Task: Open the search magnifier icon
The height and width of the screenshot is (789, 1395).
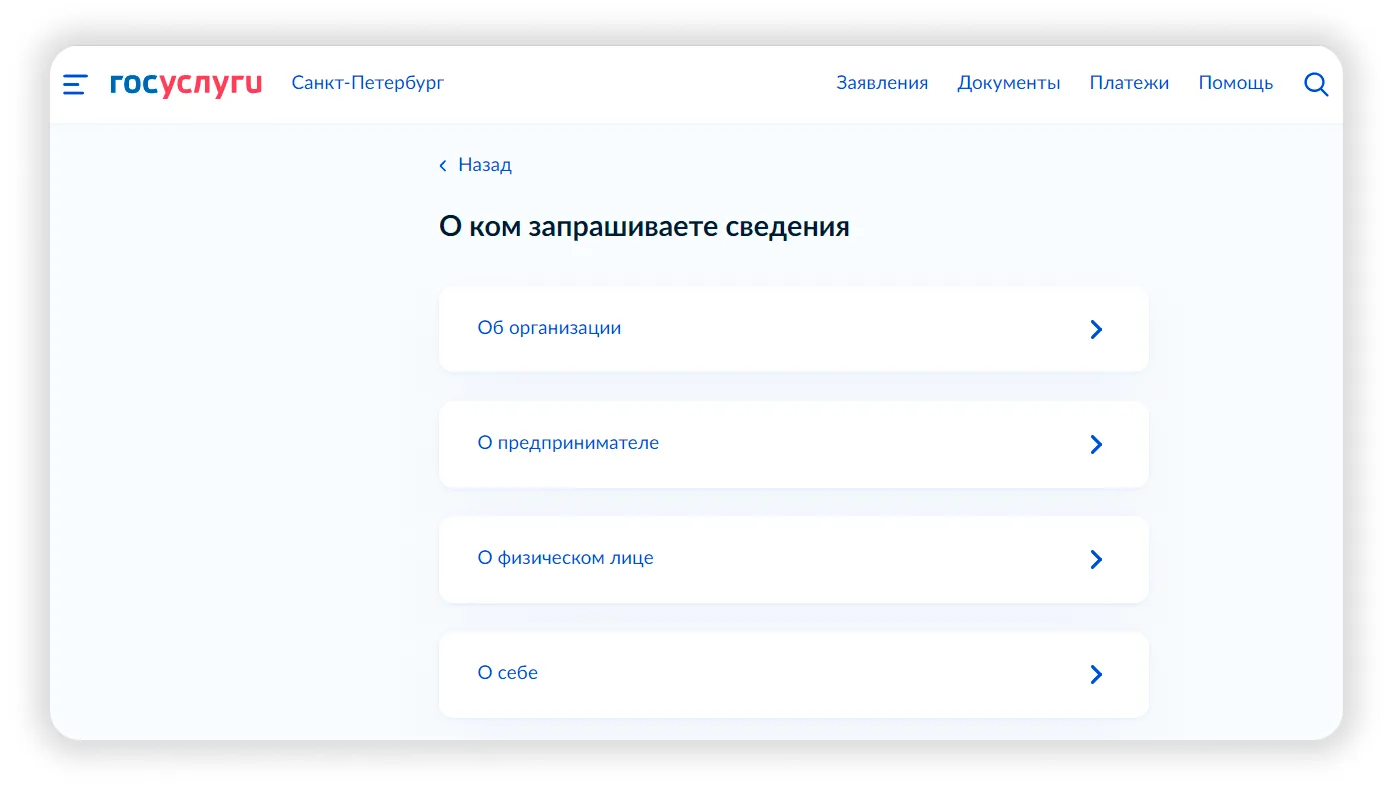Action: click(1316, 84)
